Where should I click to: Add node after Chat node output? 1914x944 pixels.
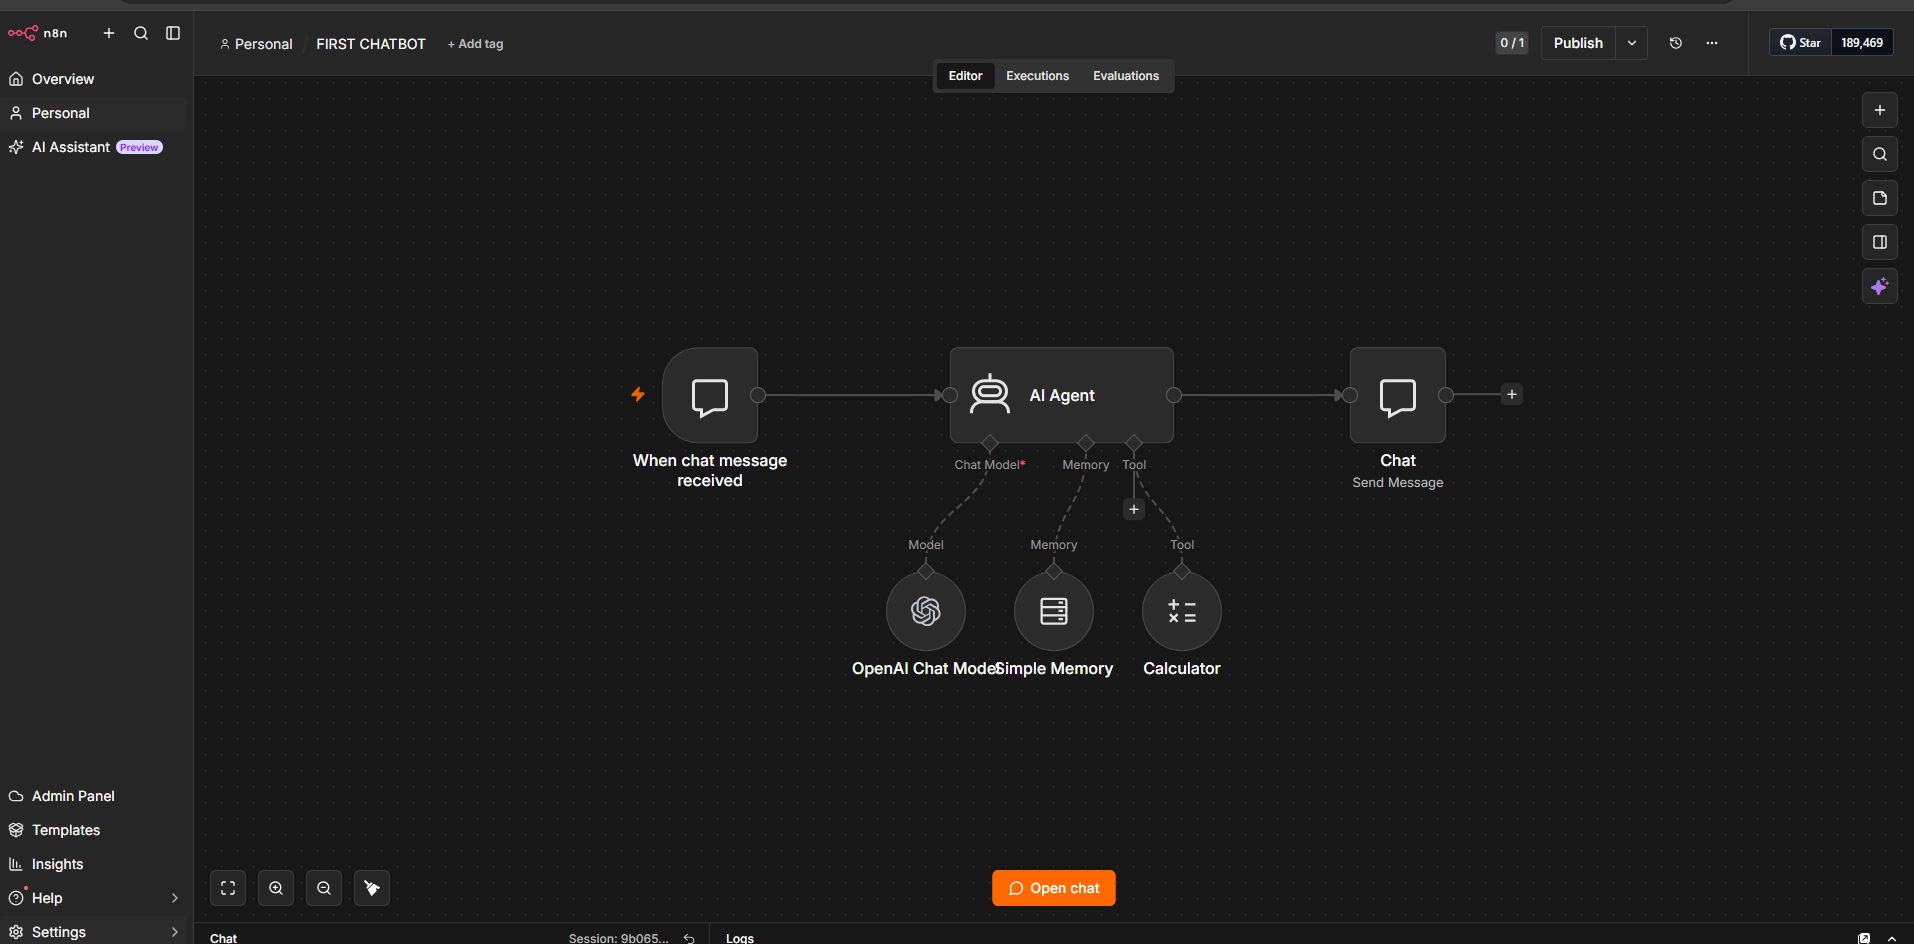pos(1512,395)
